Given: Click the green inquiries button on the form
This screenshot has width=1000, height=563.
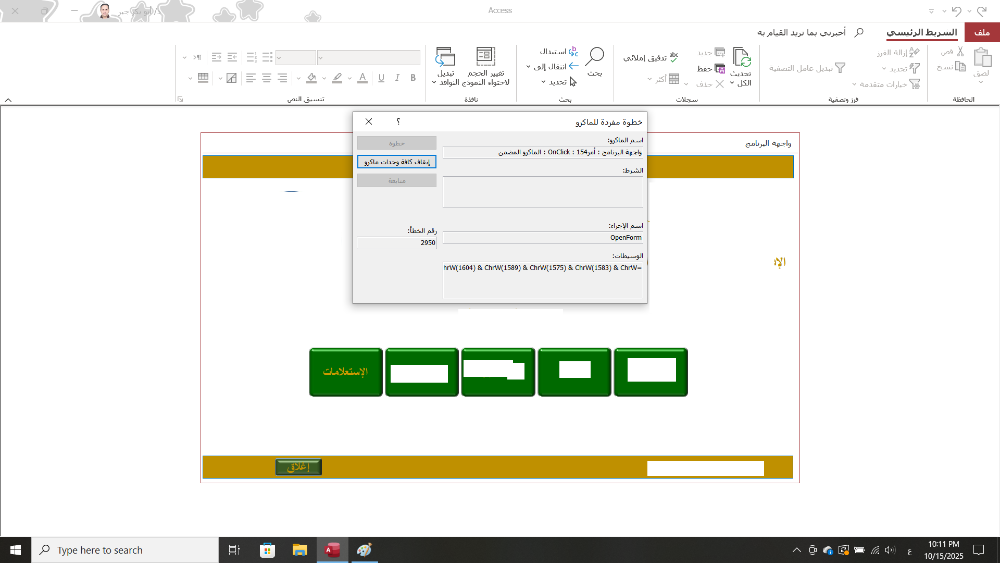Looking at the screenshot, I should click(x=345, y=372).
